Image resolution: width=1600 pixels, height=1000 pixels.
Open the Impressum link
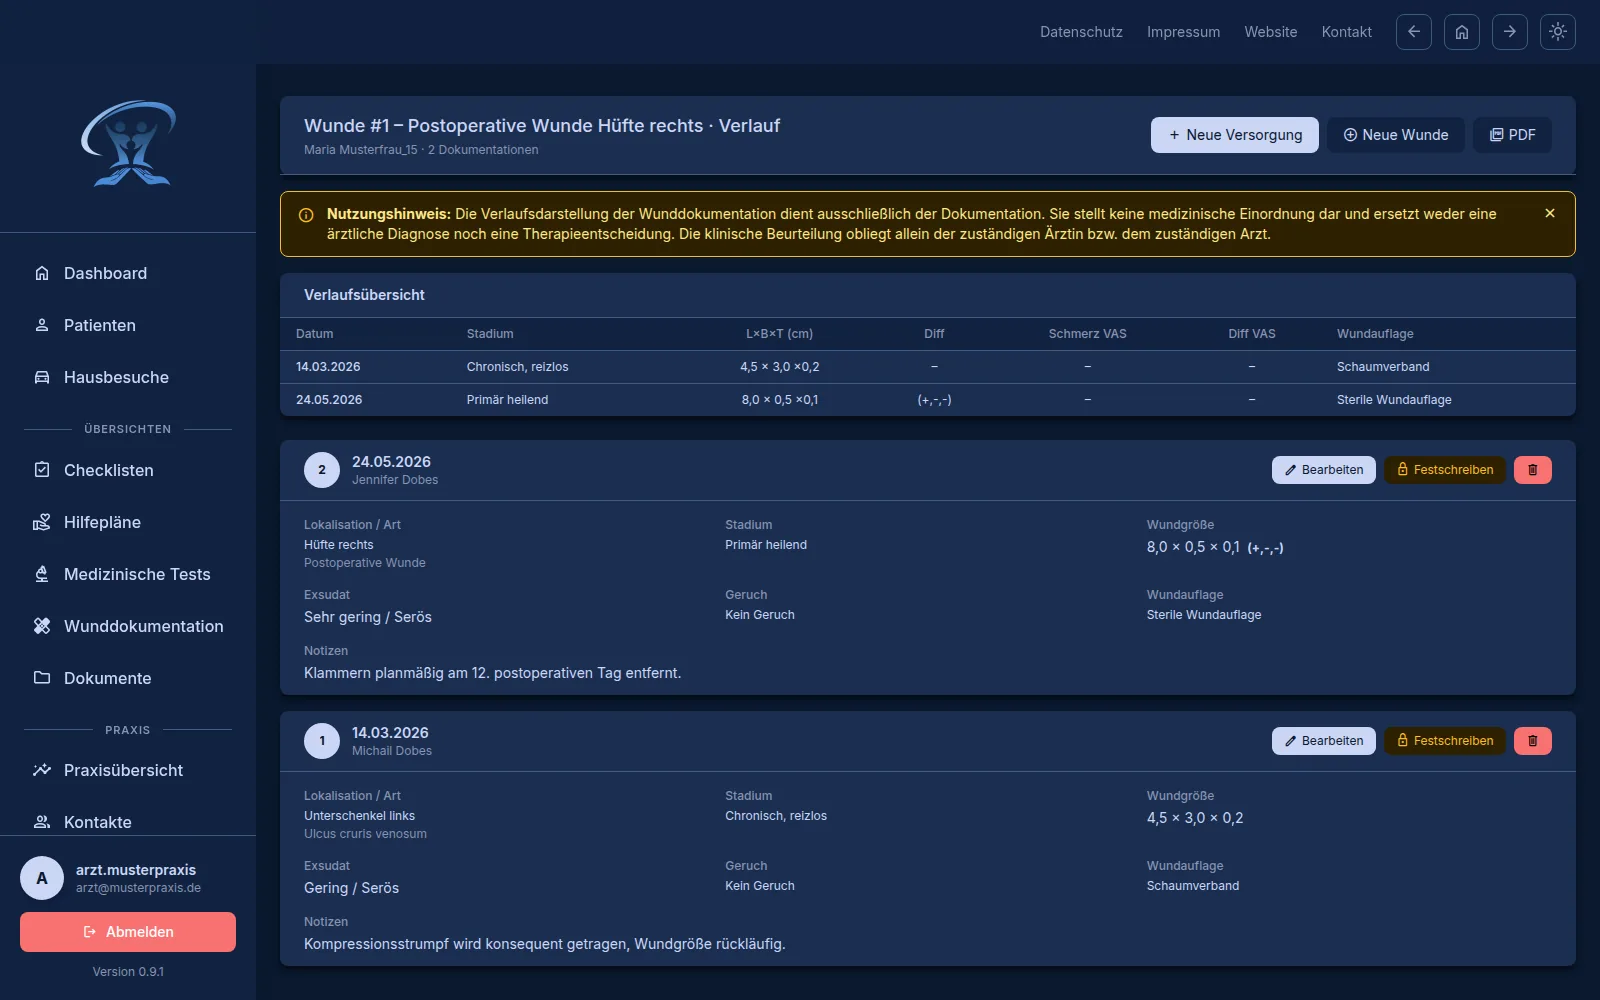tap(1183, 32)
